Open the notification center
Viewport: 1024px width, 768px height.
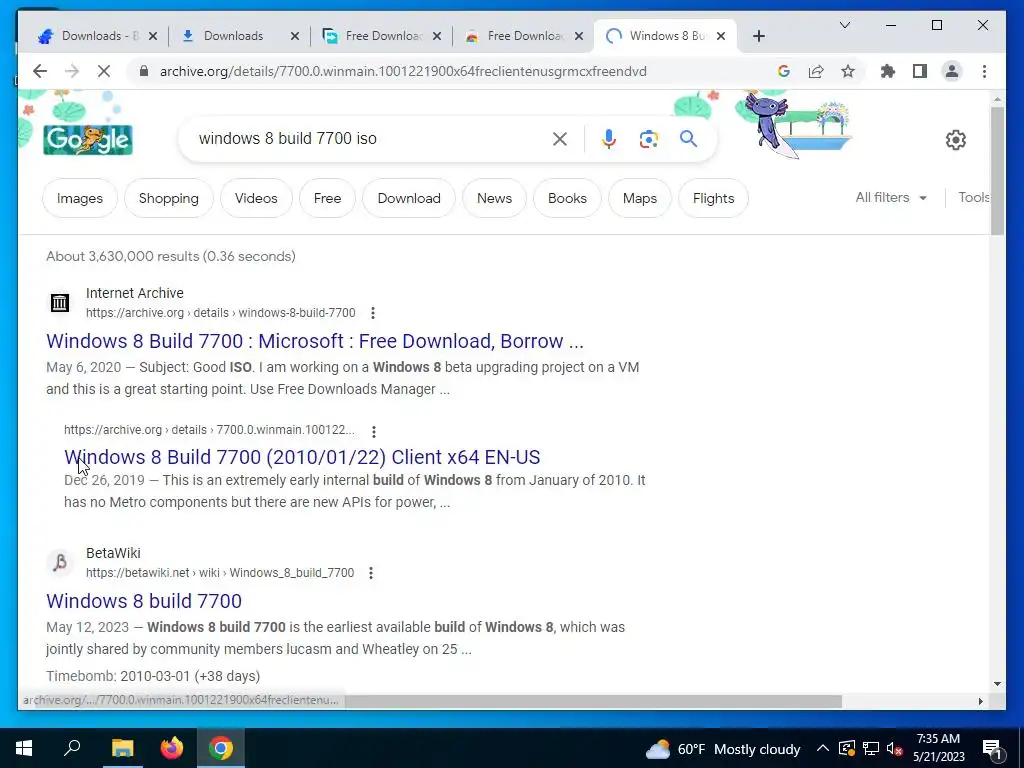(993, 749)
